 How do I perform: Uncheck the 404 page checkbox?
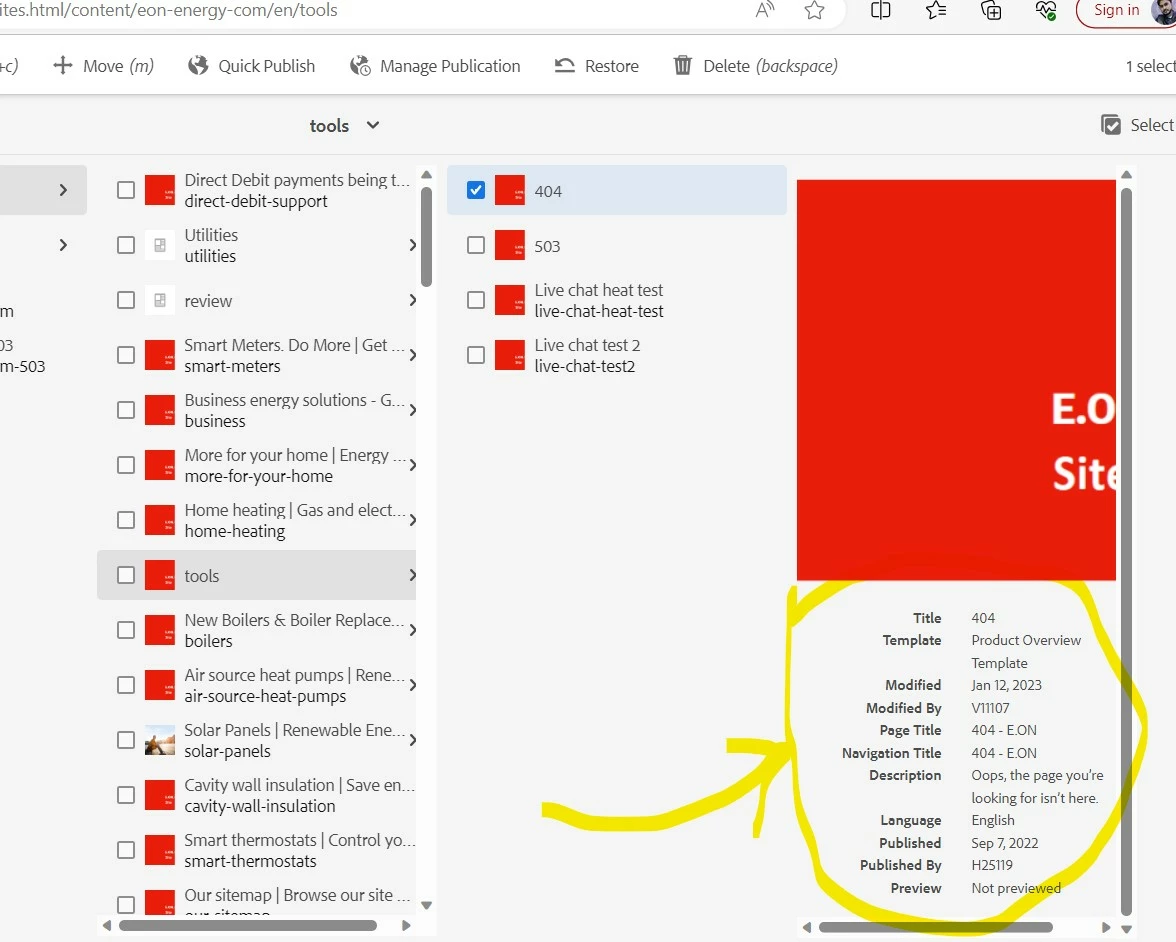tap(476, 190)
